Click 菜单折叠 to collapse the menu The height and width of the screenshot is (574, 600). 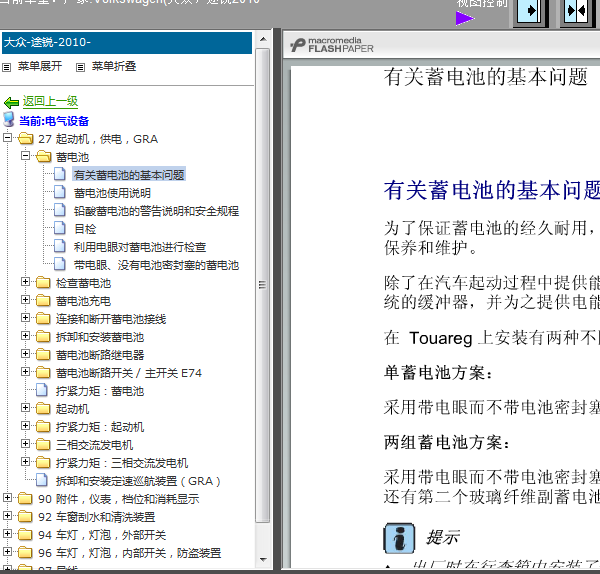(114, 66)
